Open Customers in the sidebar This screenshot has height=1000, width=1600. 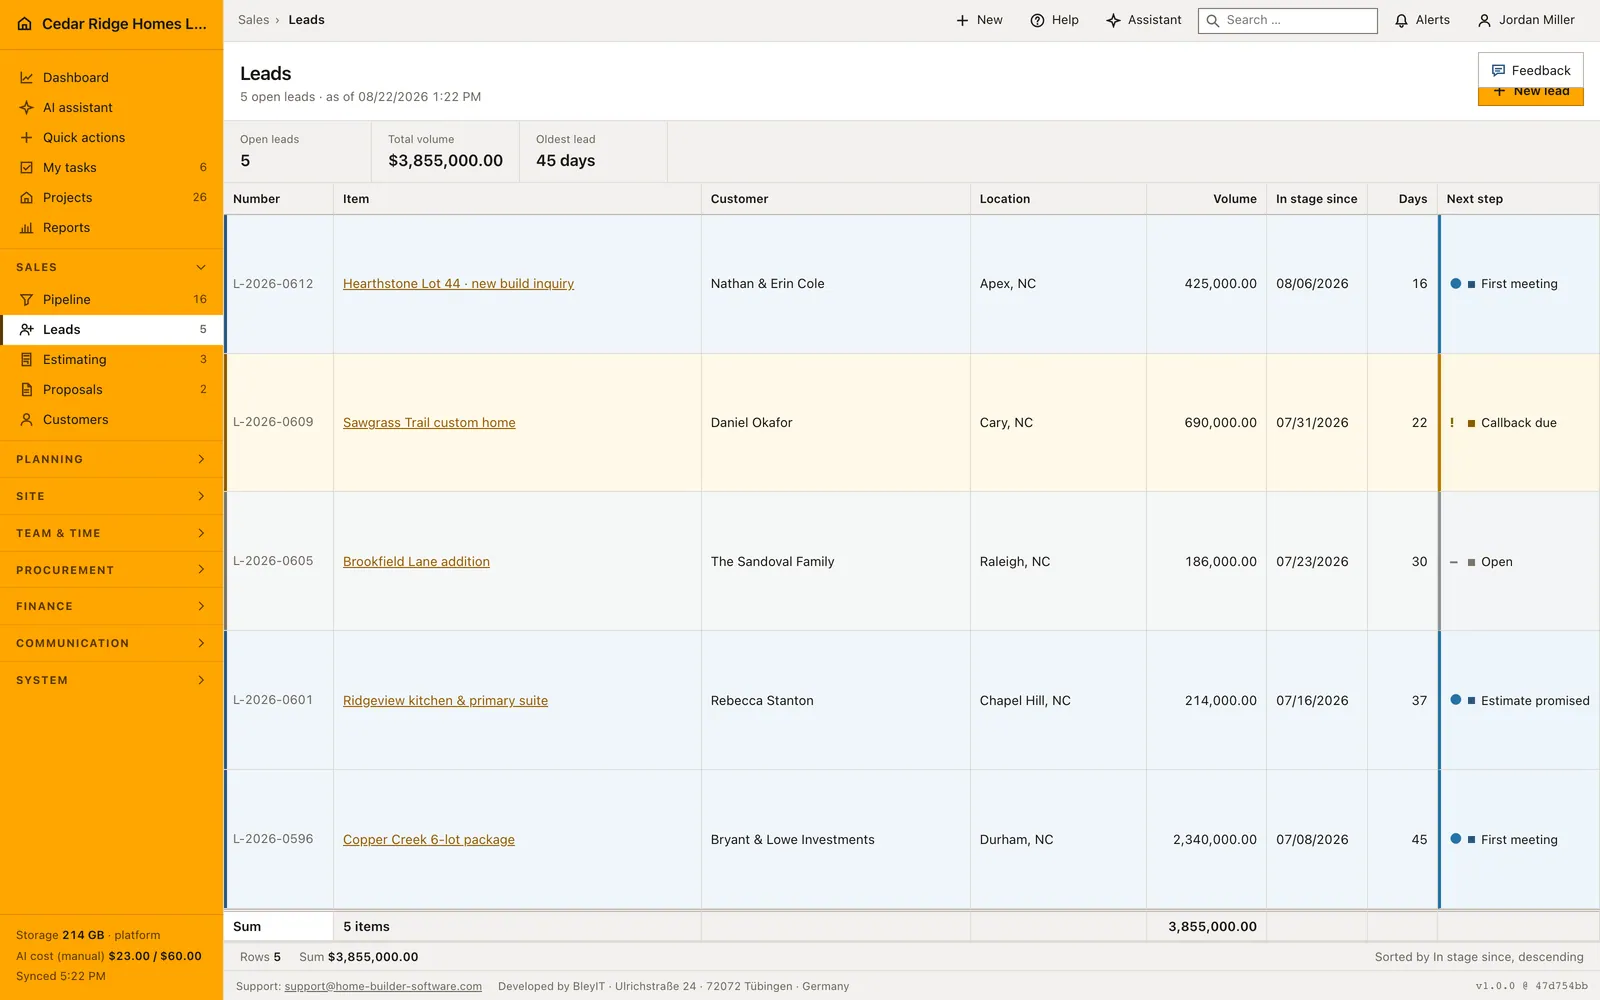point(111,420)
